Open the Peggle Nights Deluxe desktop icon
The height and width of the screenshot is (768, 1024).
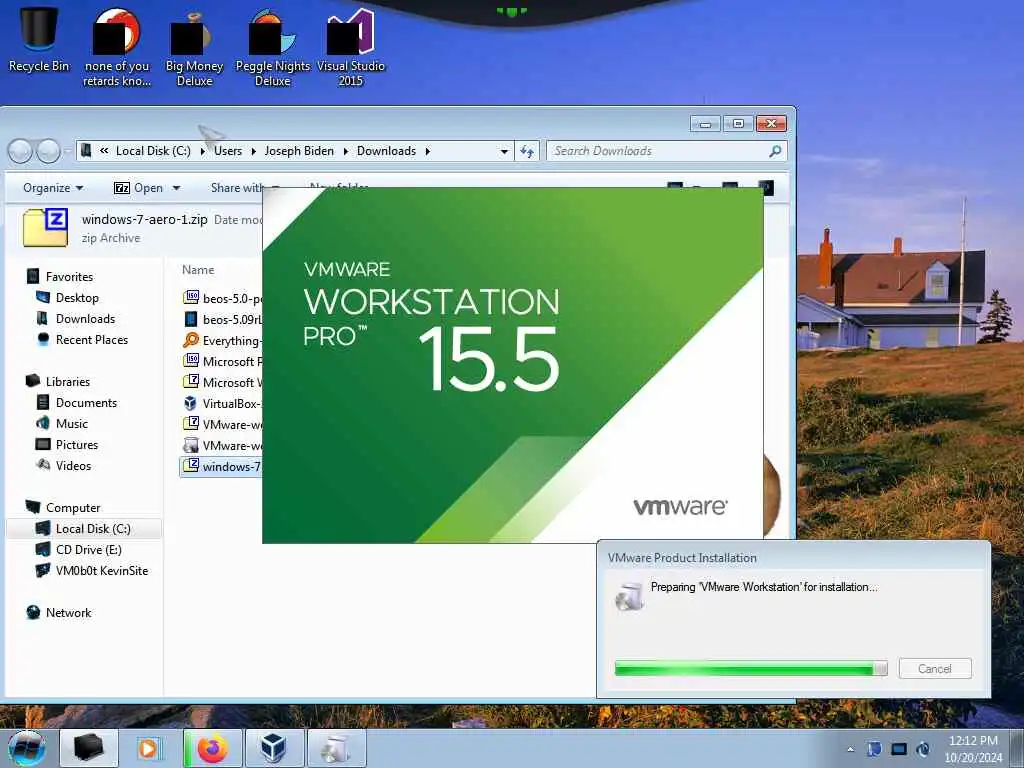272,50
